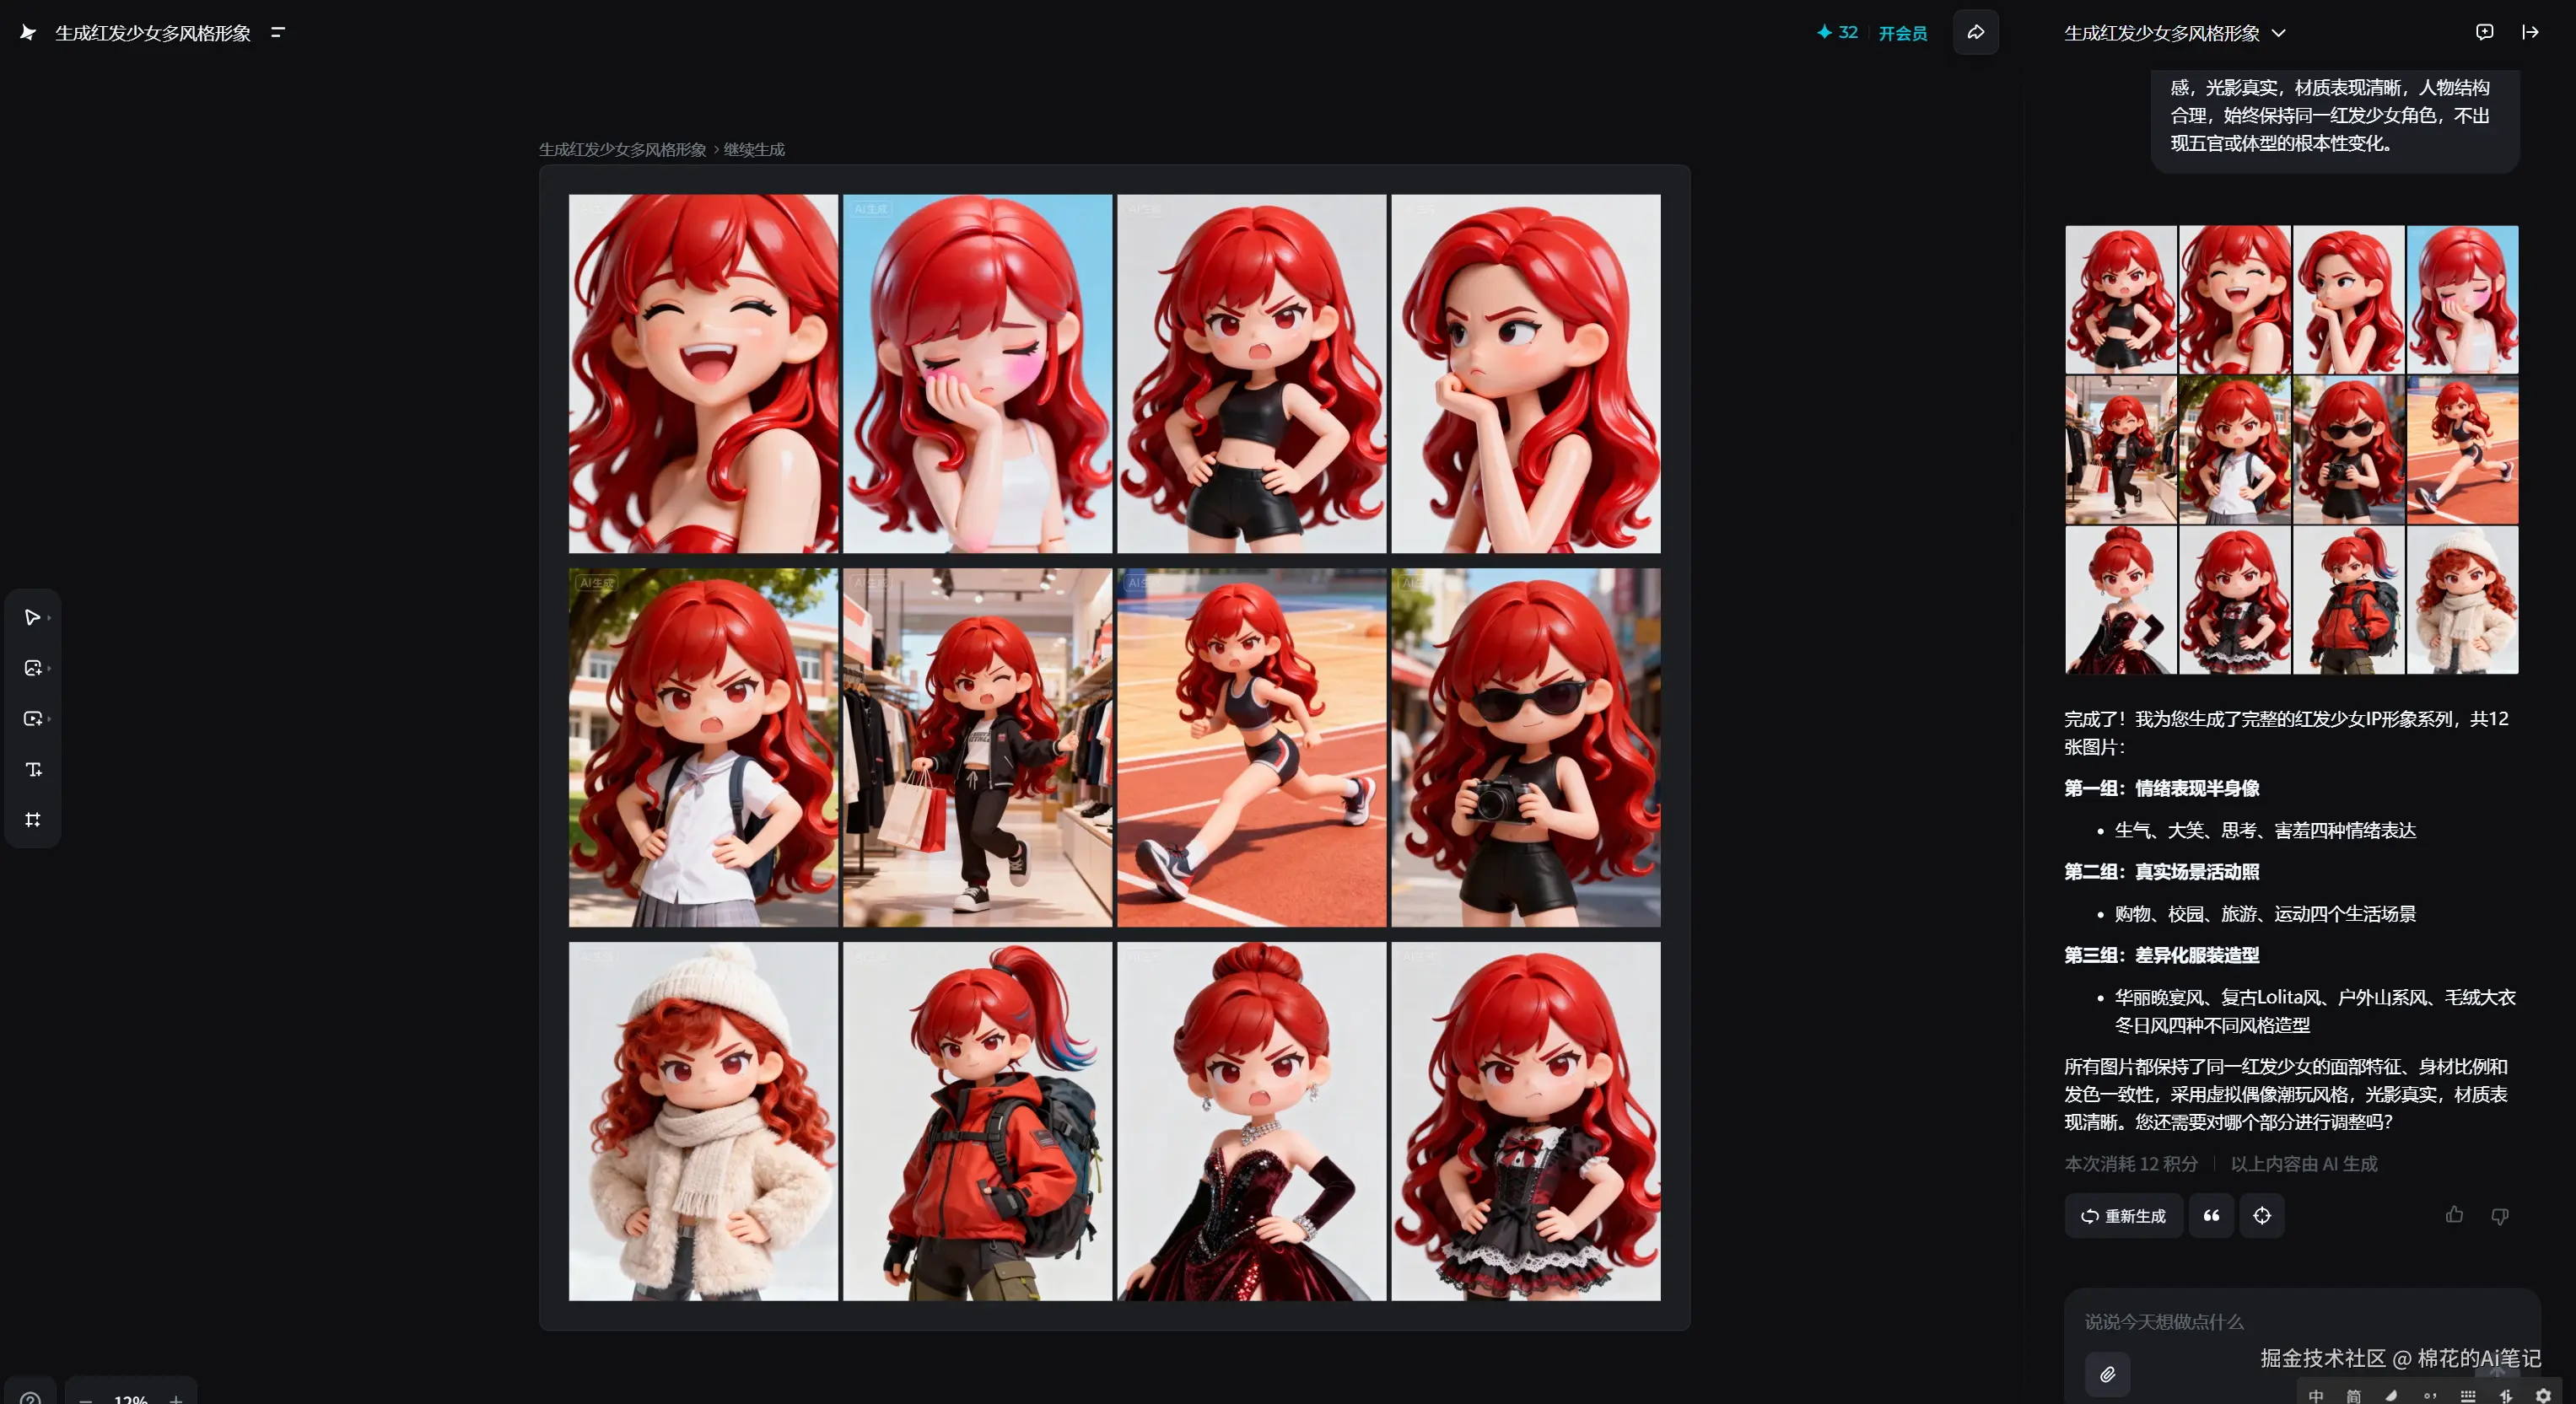Select the frame artboard tool
Viewport: 2576px width, 1404px height.
(x=33, y=820)
